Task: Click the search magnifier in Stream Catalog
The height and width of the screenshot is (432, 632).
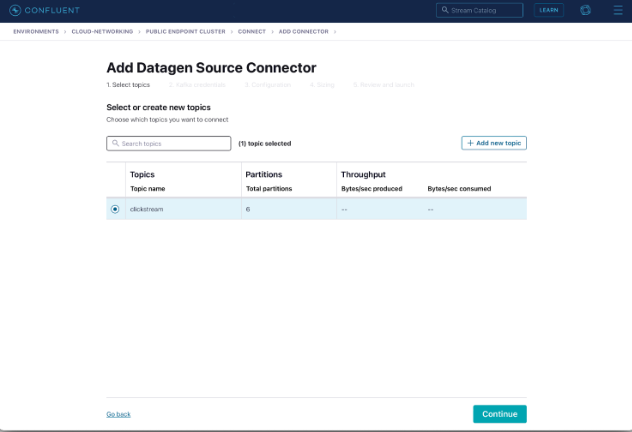Action: [445, 10]
